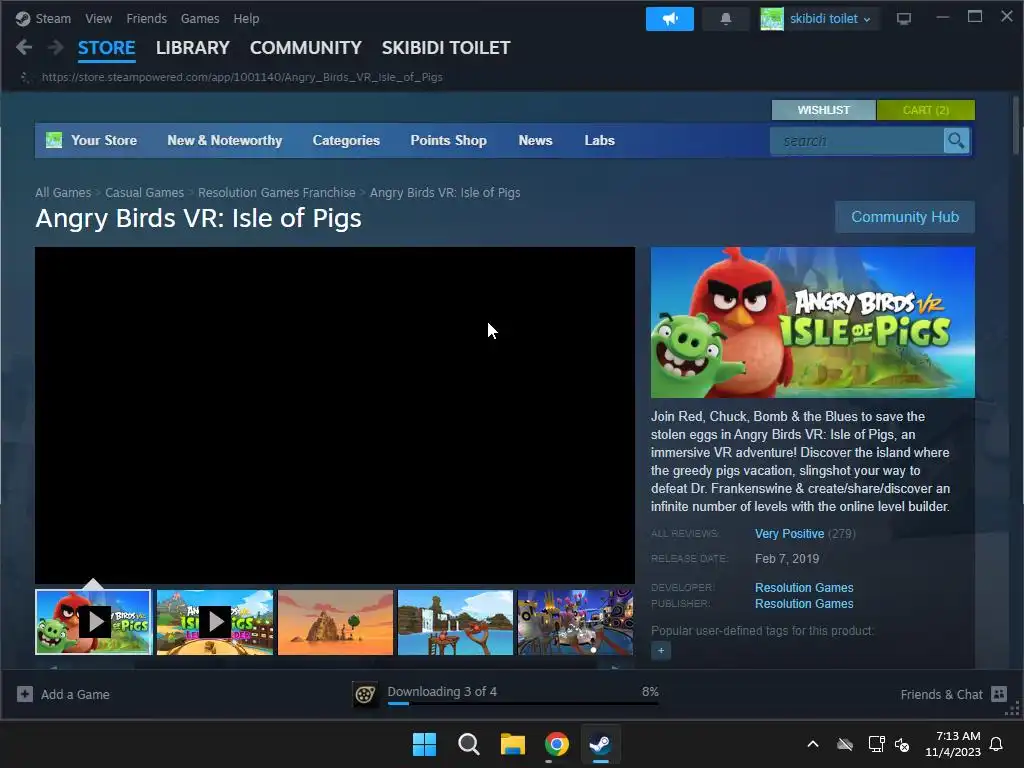
Task: Select the STORE tab
Action: pos(106,48)
